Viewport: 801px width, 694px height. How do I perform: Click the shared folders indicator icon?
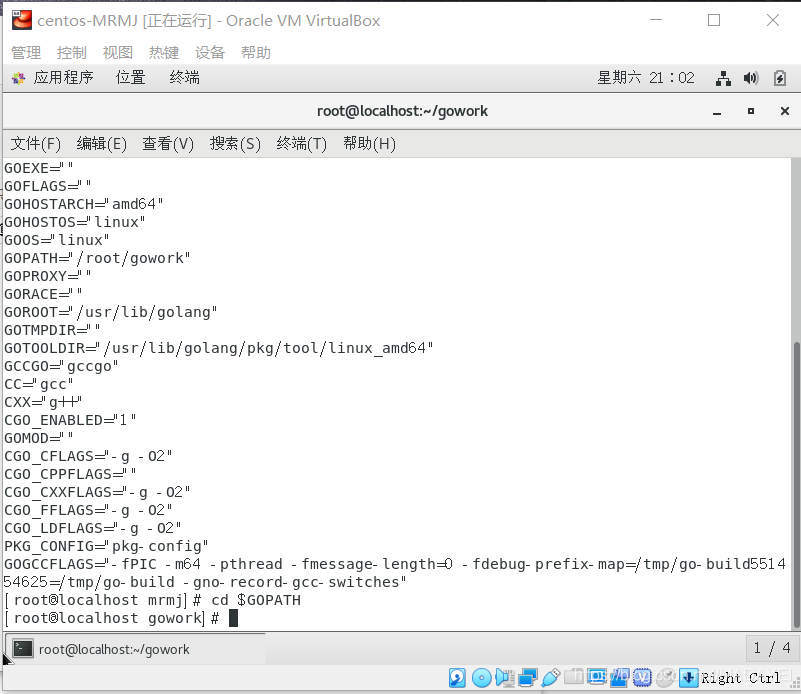574,677
